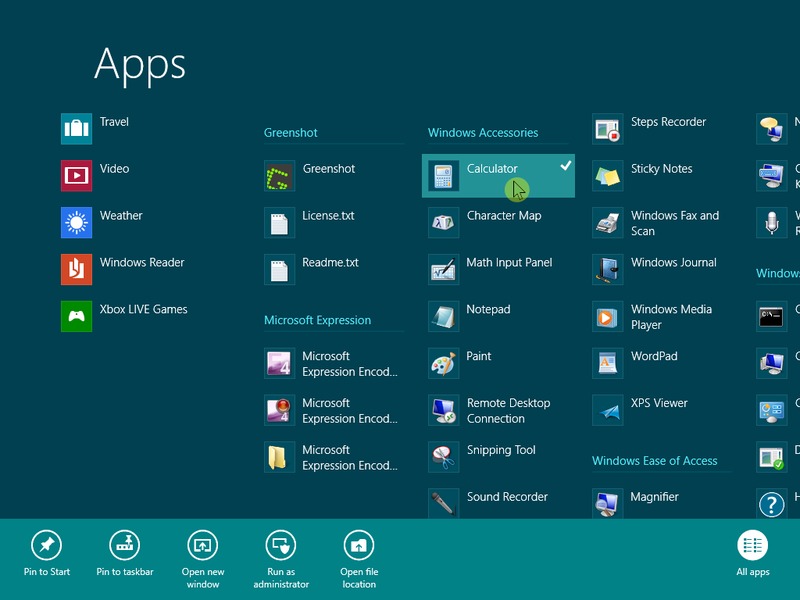Open the Paint app icon
Screen dimensions: 800x600
[x=444, y=364]
